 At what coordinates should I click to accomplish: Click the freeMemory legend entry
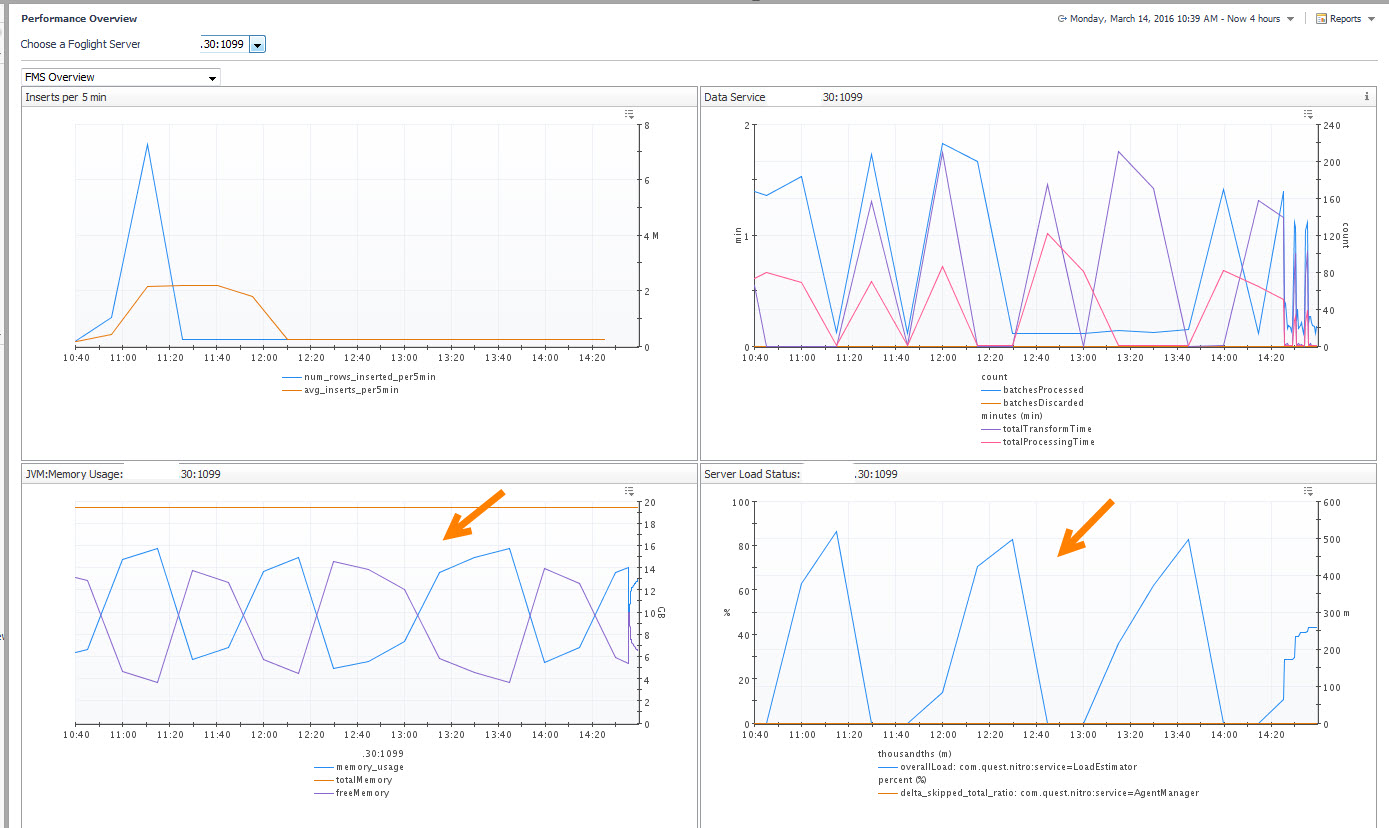click(351, 793)
